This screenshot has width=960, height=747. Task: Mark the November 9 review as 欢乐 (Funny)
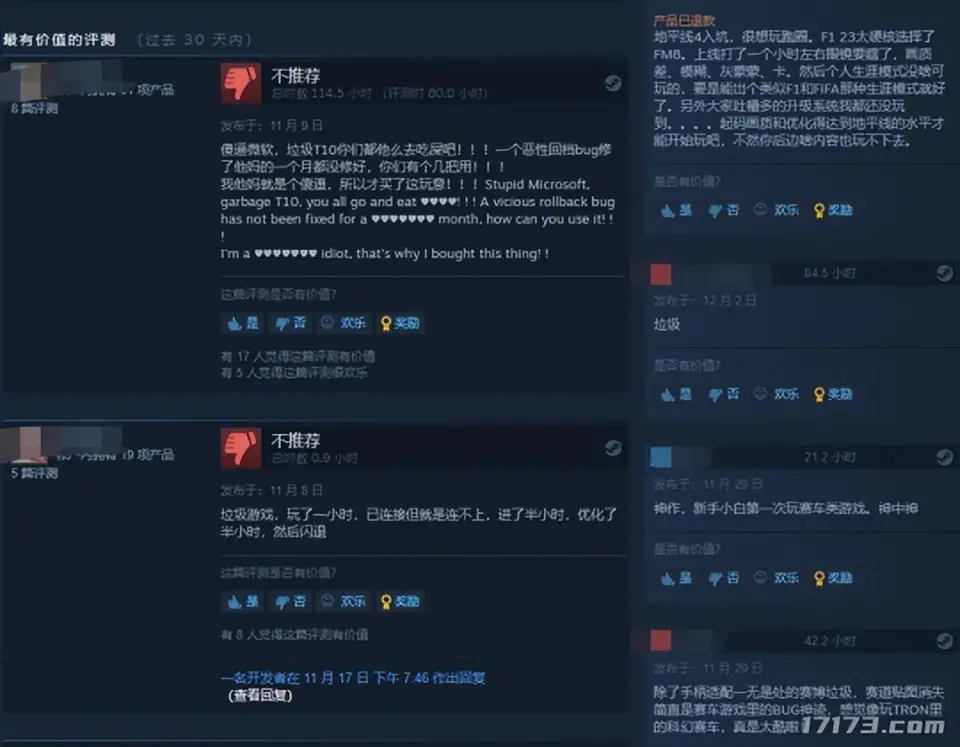click(343, 323)
